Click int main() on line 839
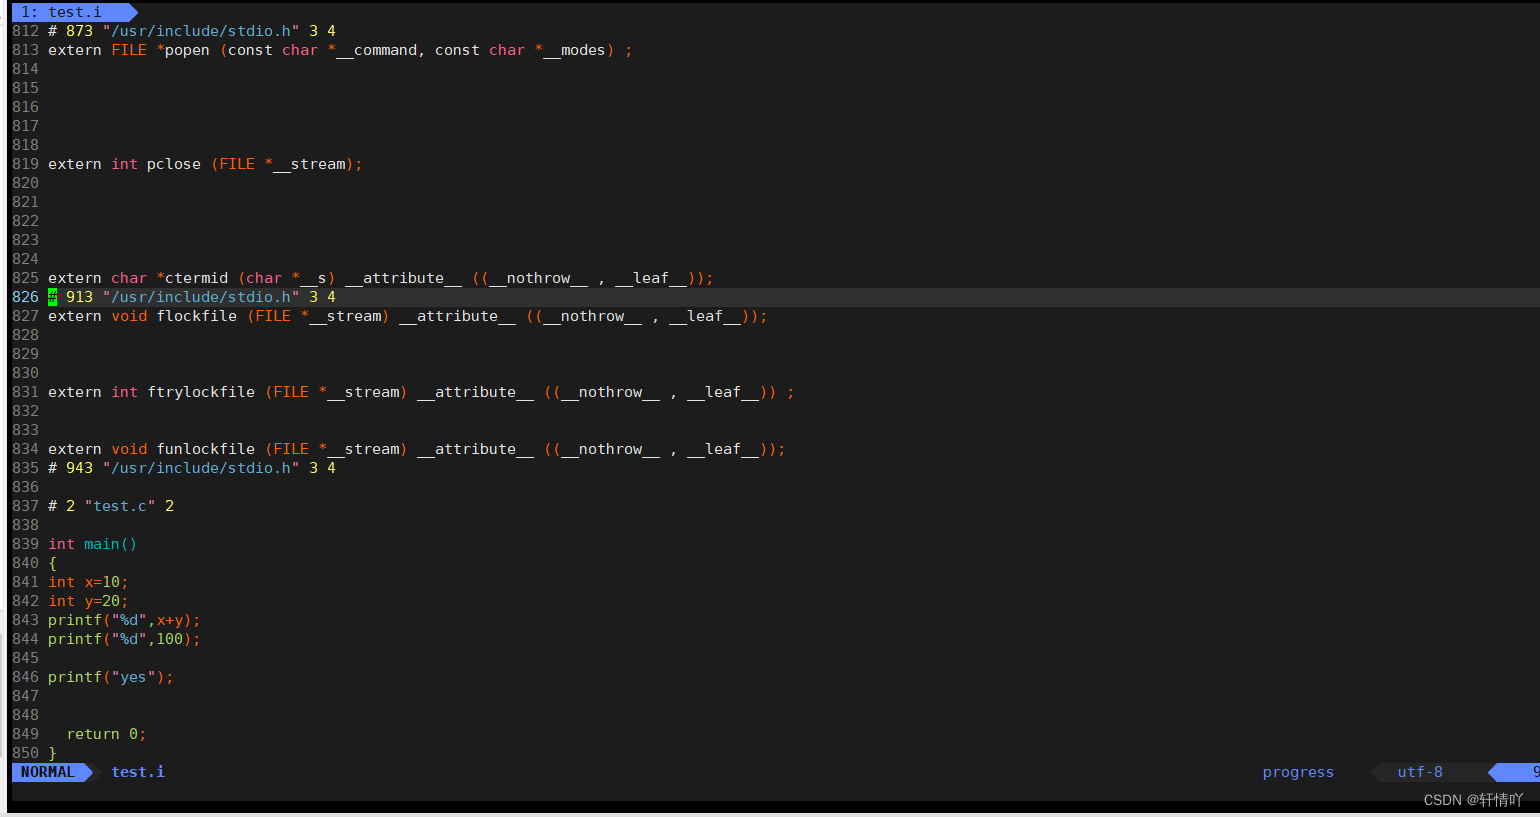The height and width of the screenshot is (817, 1540). 93,544
